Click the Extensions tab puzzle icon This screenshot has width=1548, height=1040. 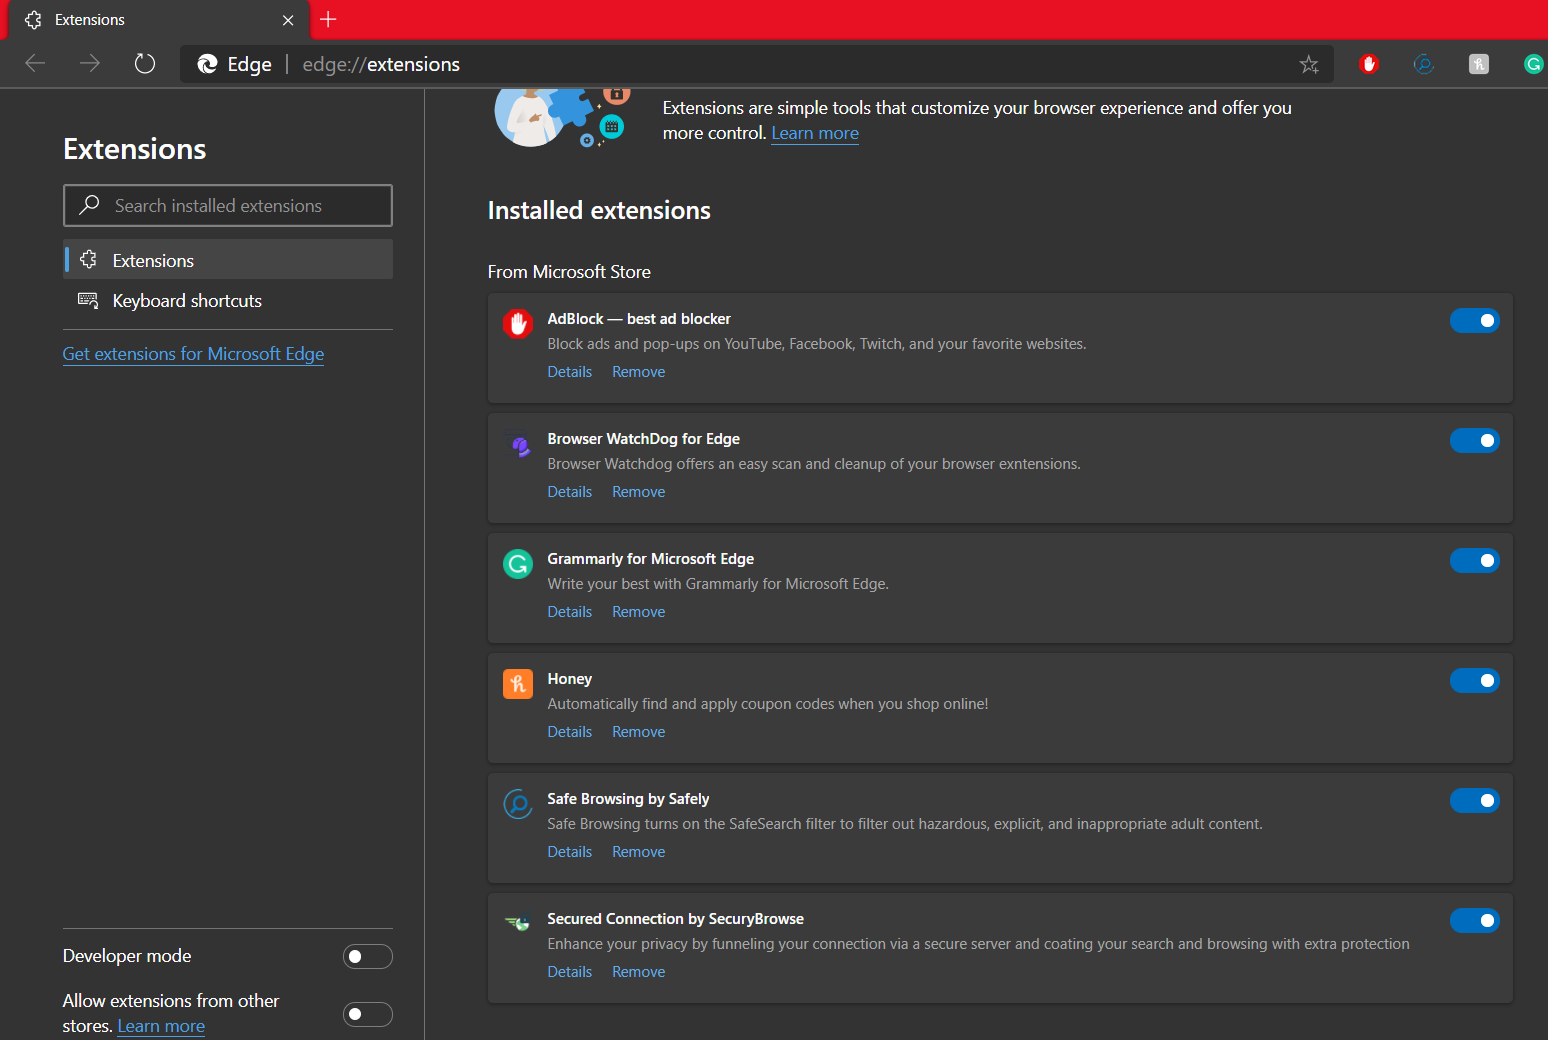(33, 20)
